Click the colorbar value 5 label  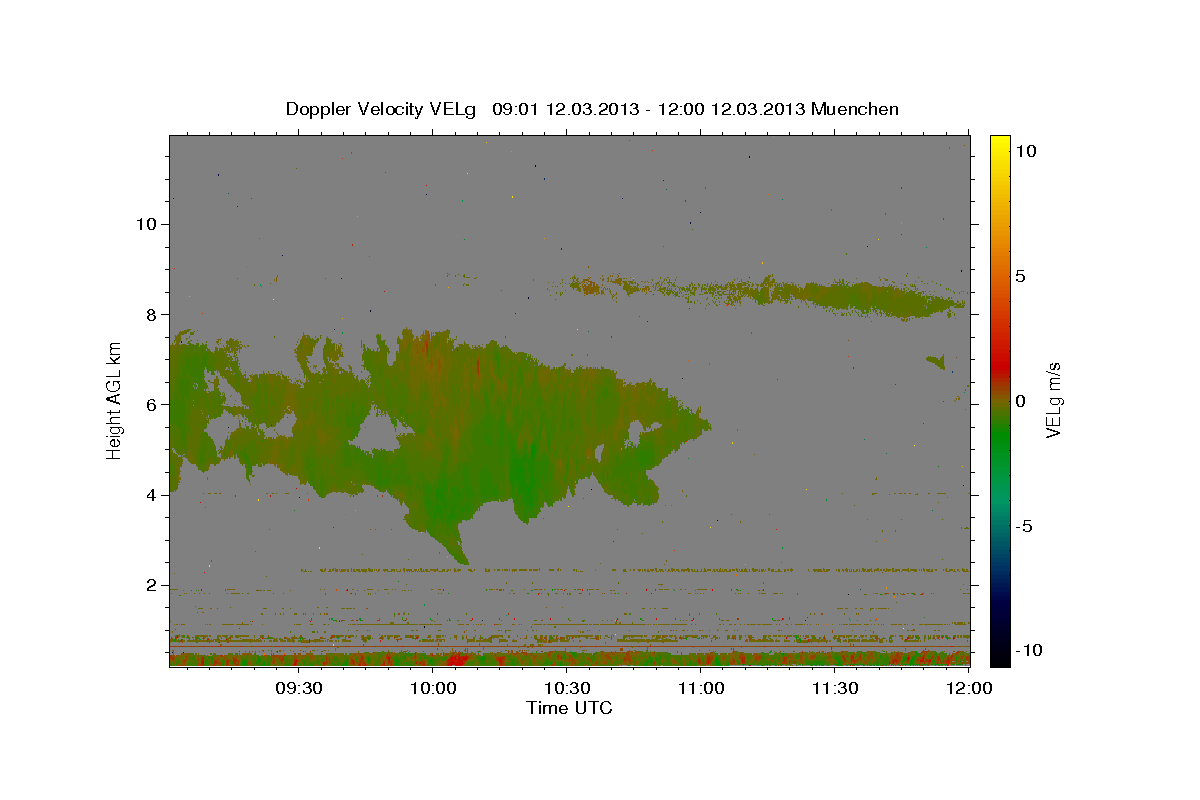coord(1020,276)
